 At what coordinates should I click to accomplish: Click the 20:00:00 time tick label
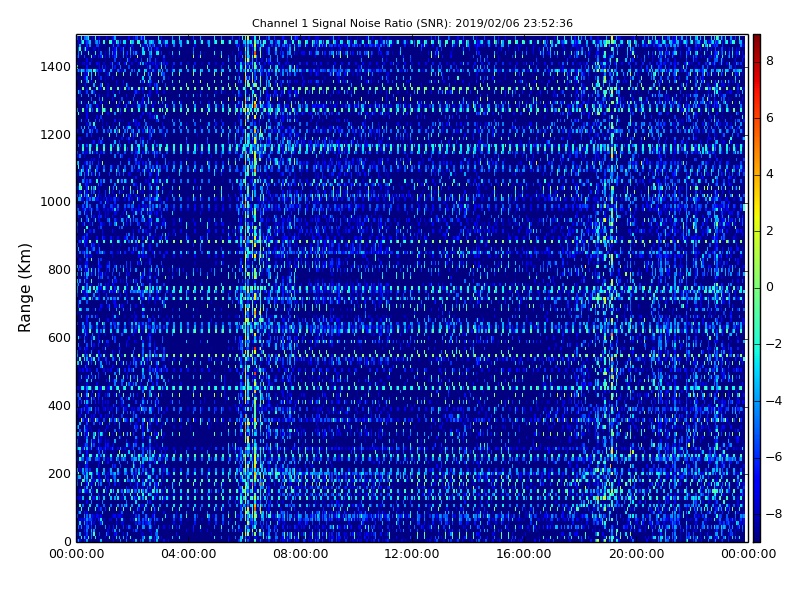(x=637, y=554)
